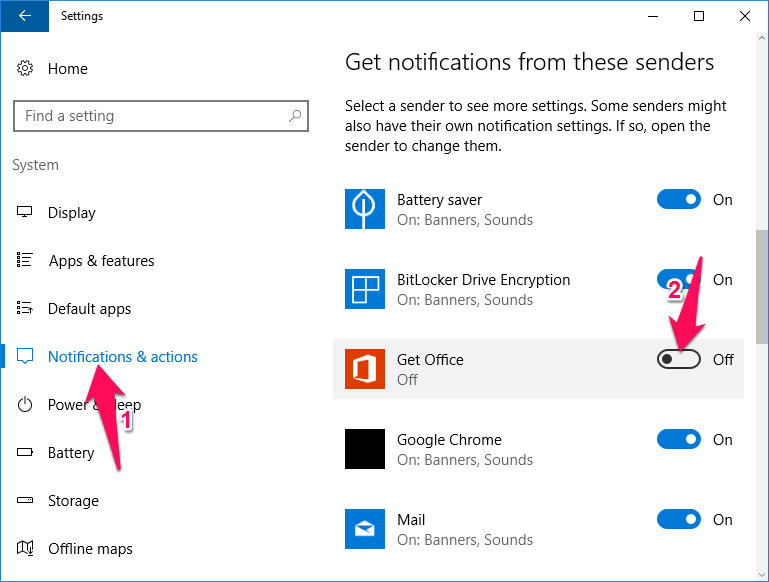Click the Find a setting field
This screenshot has width=769, height=582.
pyautogui.click(x=150, y=116)
